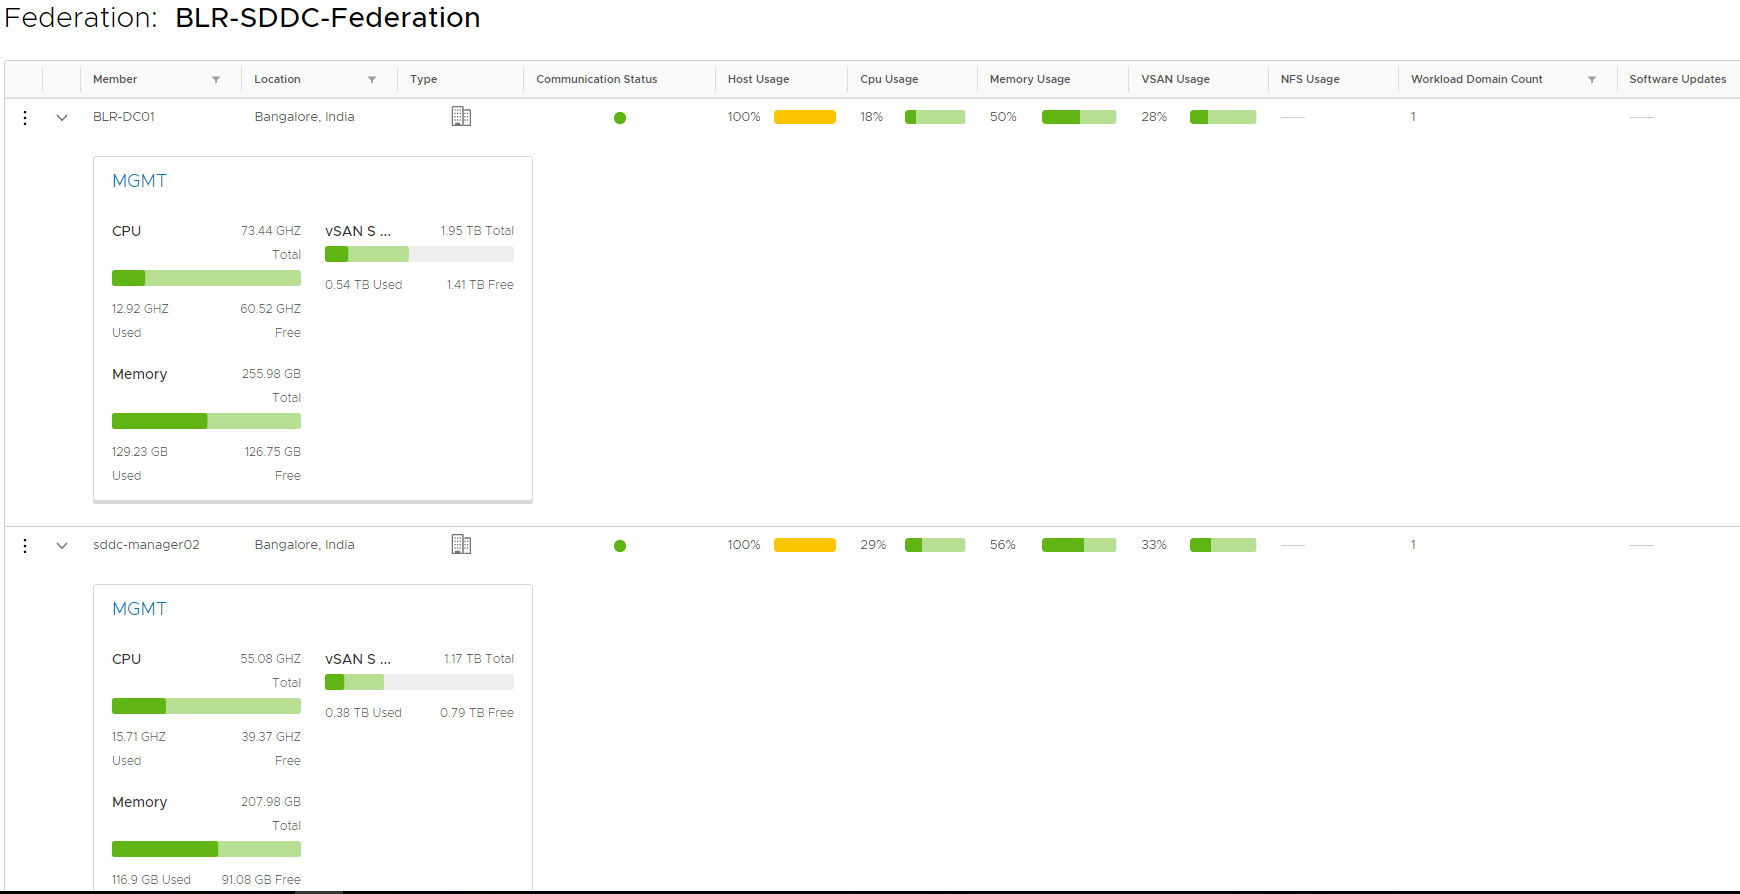
Task: Click the 15.71 GHZ CPU used value
Action: pyautogui.click(x=139, y=737)
